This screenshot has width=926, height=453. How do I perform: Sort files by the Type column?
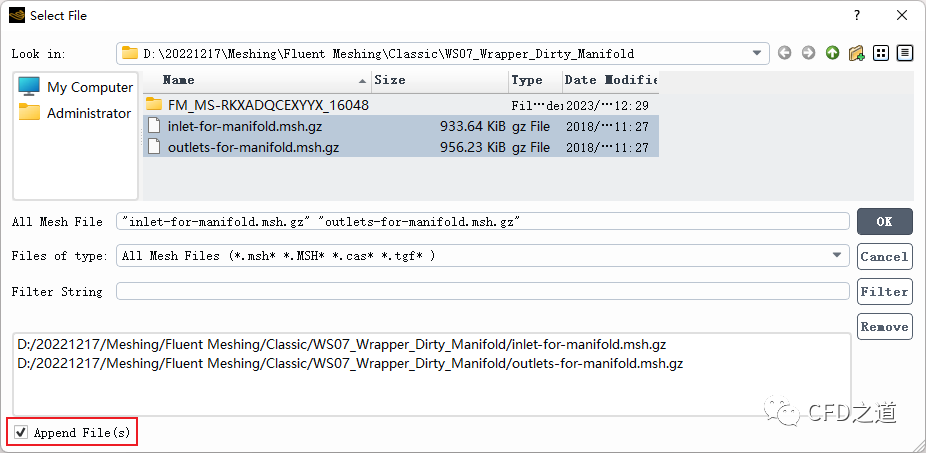(534, 80)
